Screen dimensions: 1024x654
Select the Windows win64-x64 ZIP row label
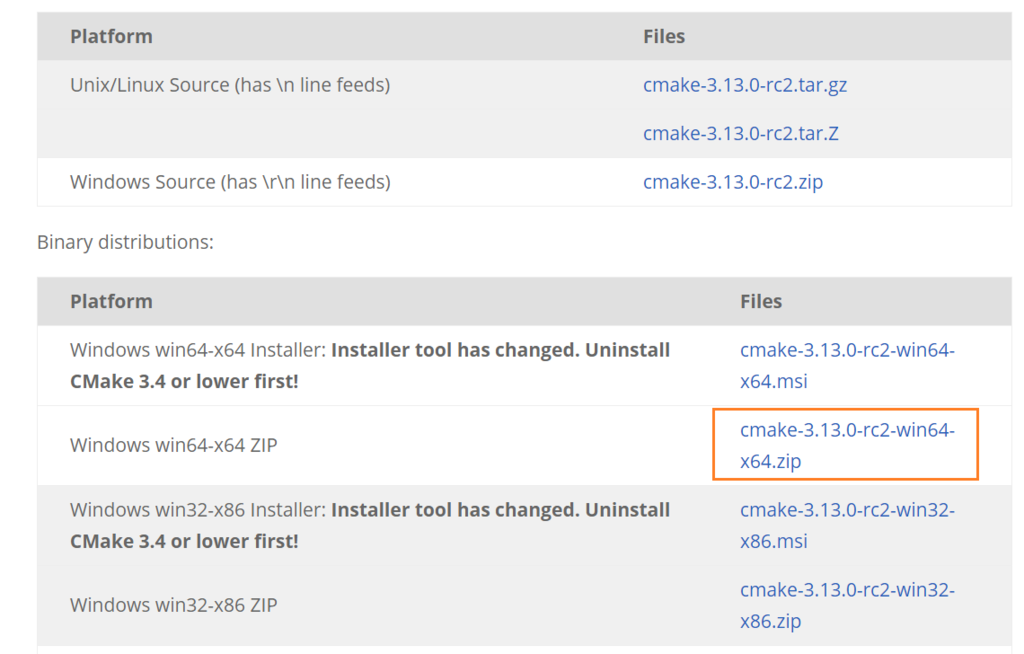[173, 445]
